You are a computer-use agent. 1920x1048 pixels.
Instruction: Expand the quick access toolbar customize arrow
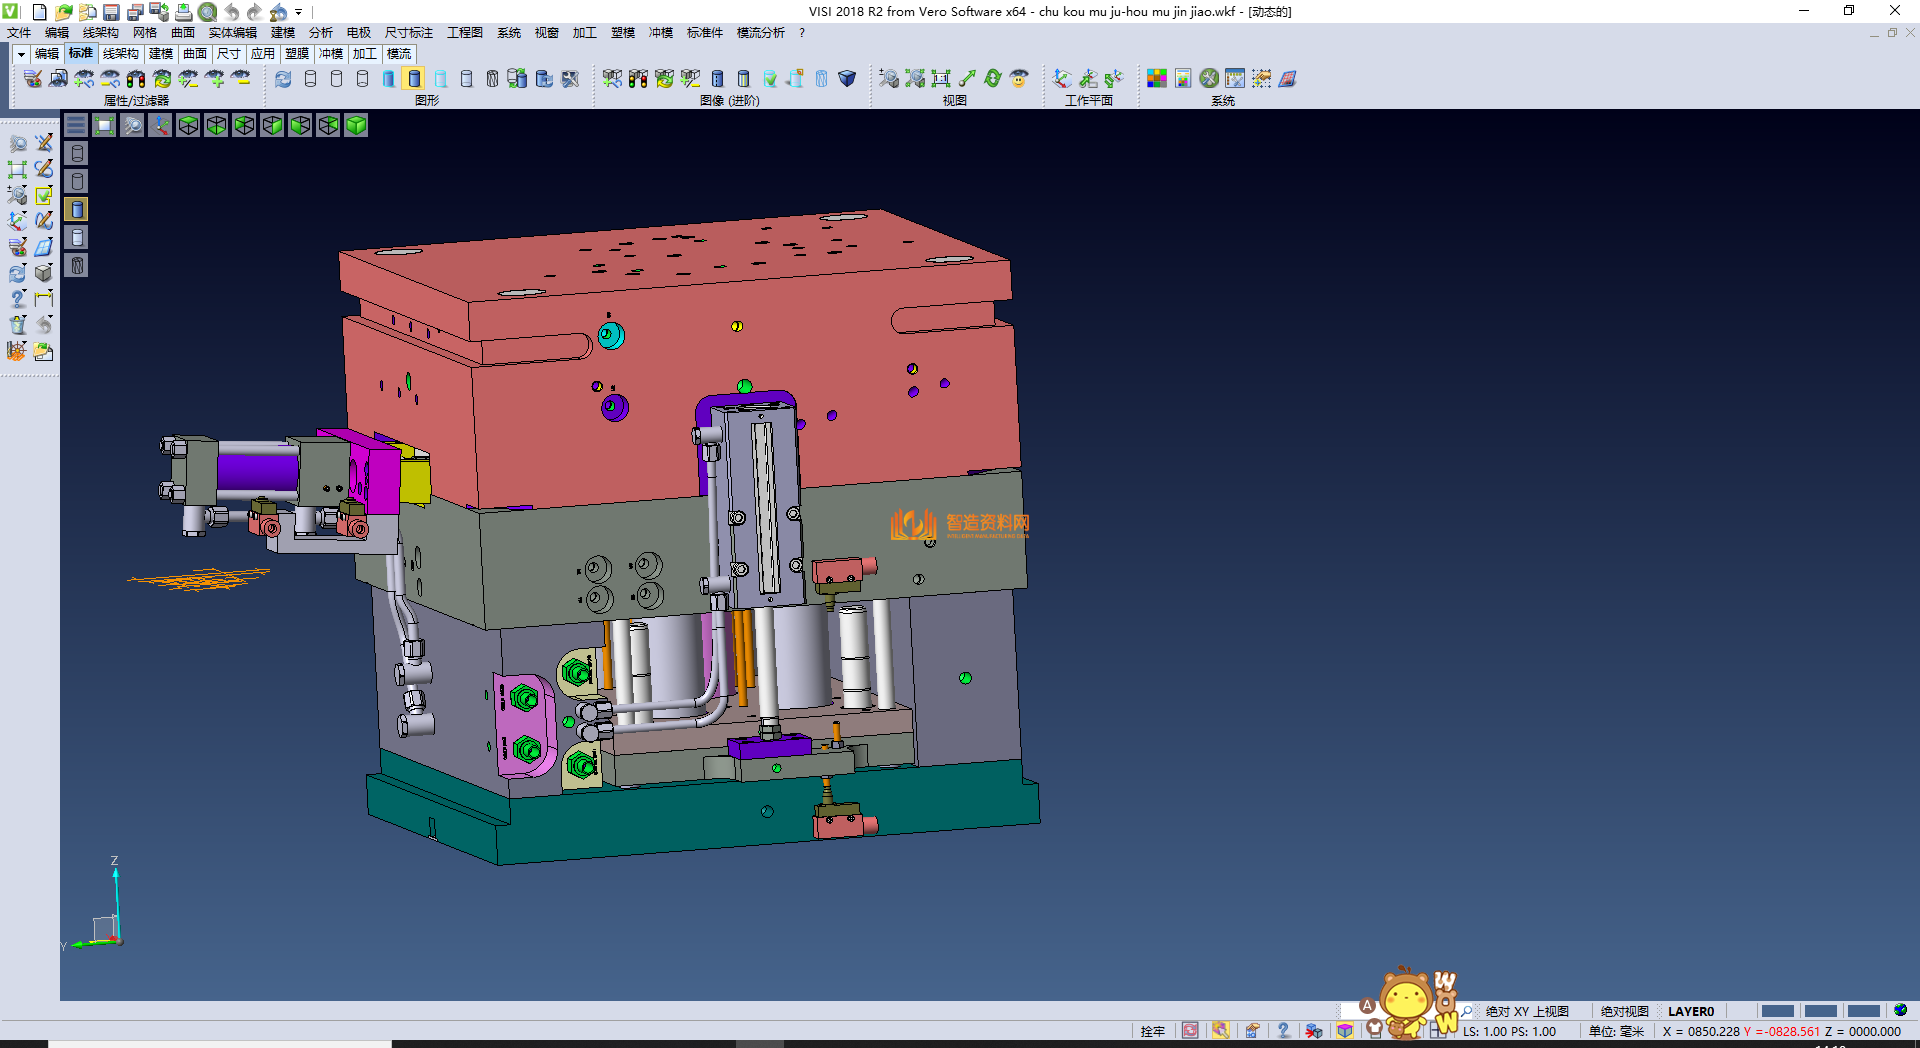click(x=299, y=12)
